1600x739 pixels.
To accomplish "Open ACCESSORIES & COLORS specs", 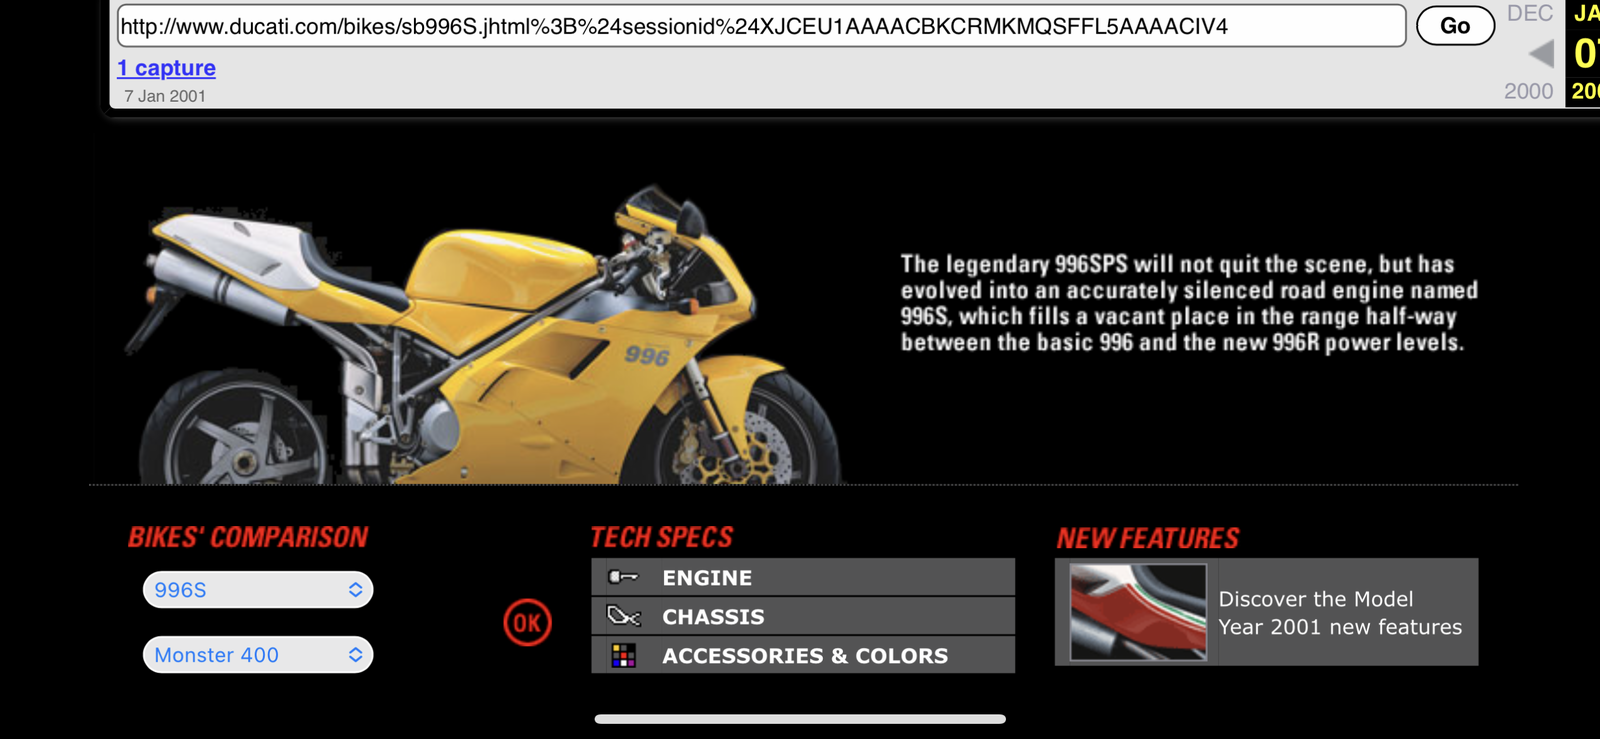I will point(803,655).
